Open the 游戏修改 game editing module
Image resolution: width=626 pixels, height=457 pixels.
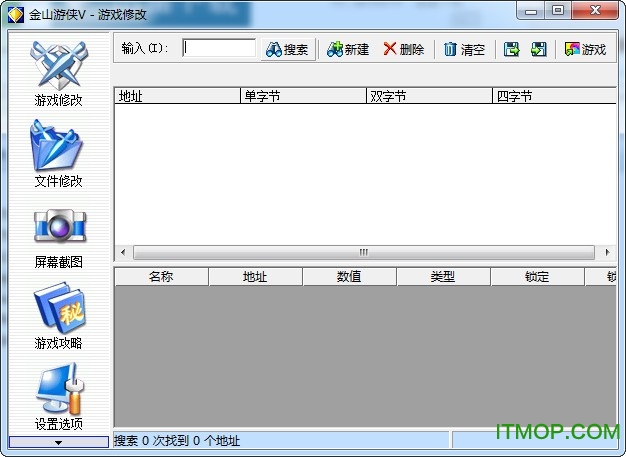tap(58, 72)
